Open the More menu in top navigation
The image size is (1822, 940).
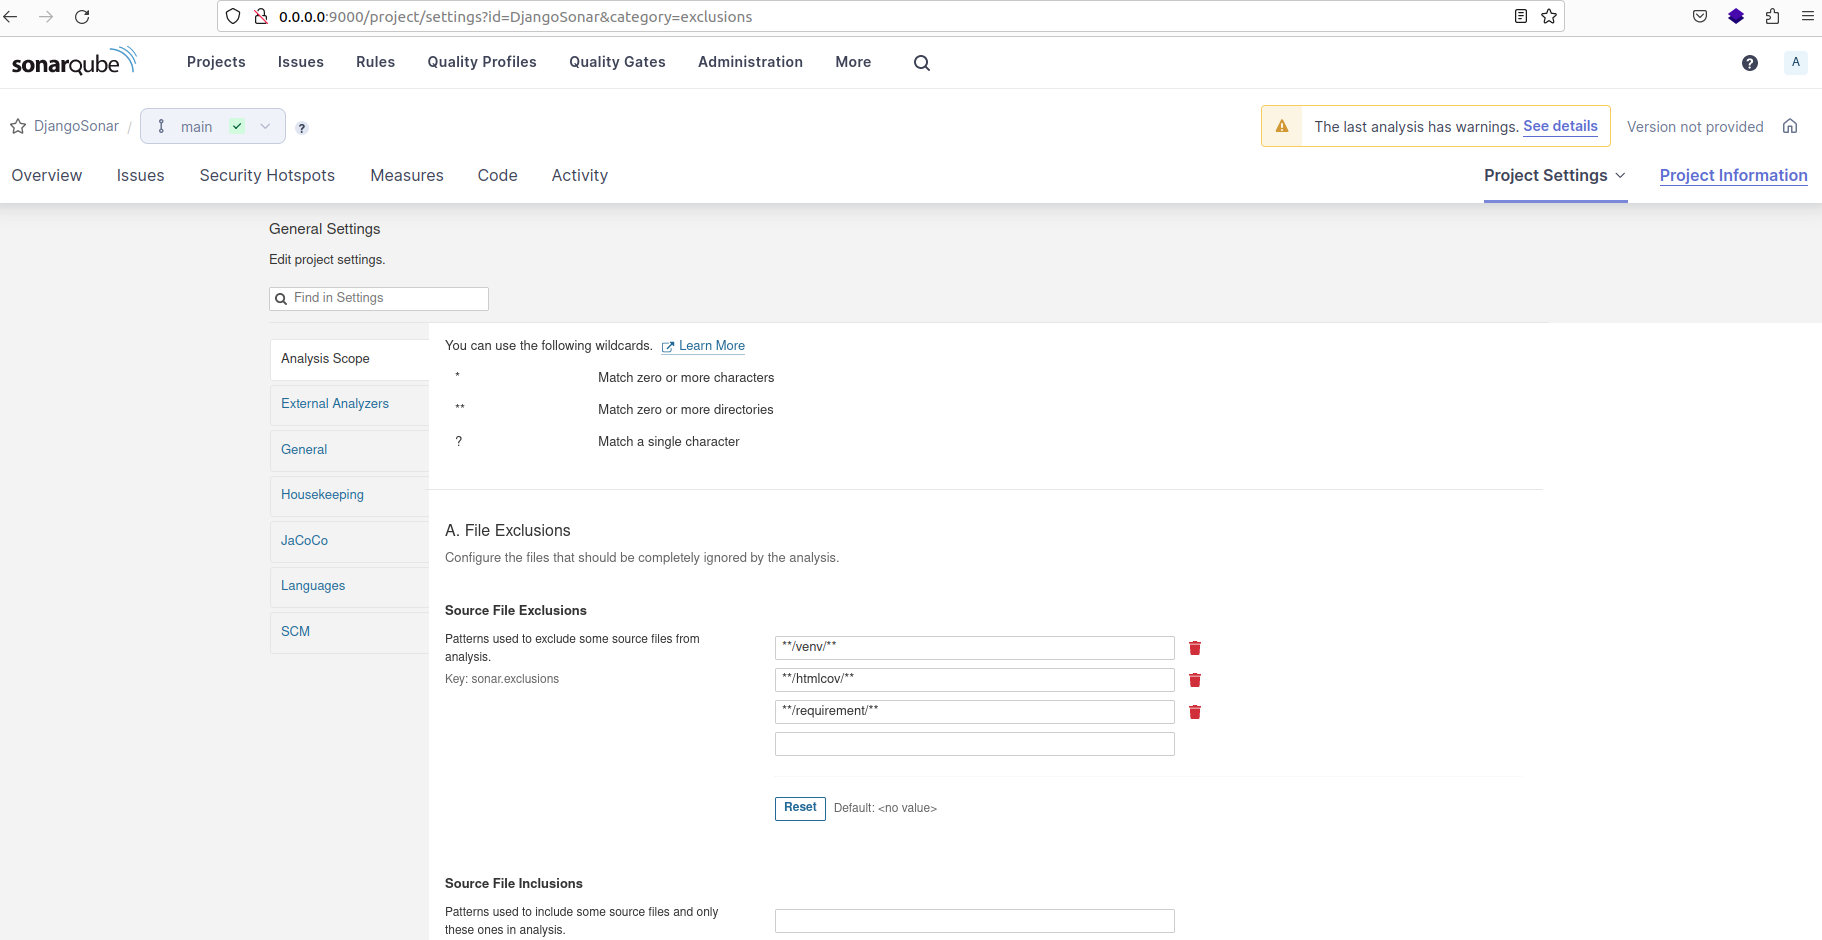[853, 62]
